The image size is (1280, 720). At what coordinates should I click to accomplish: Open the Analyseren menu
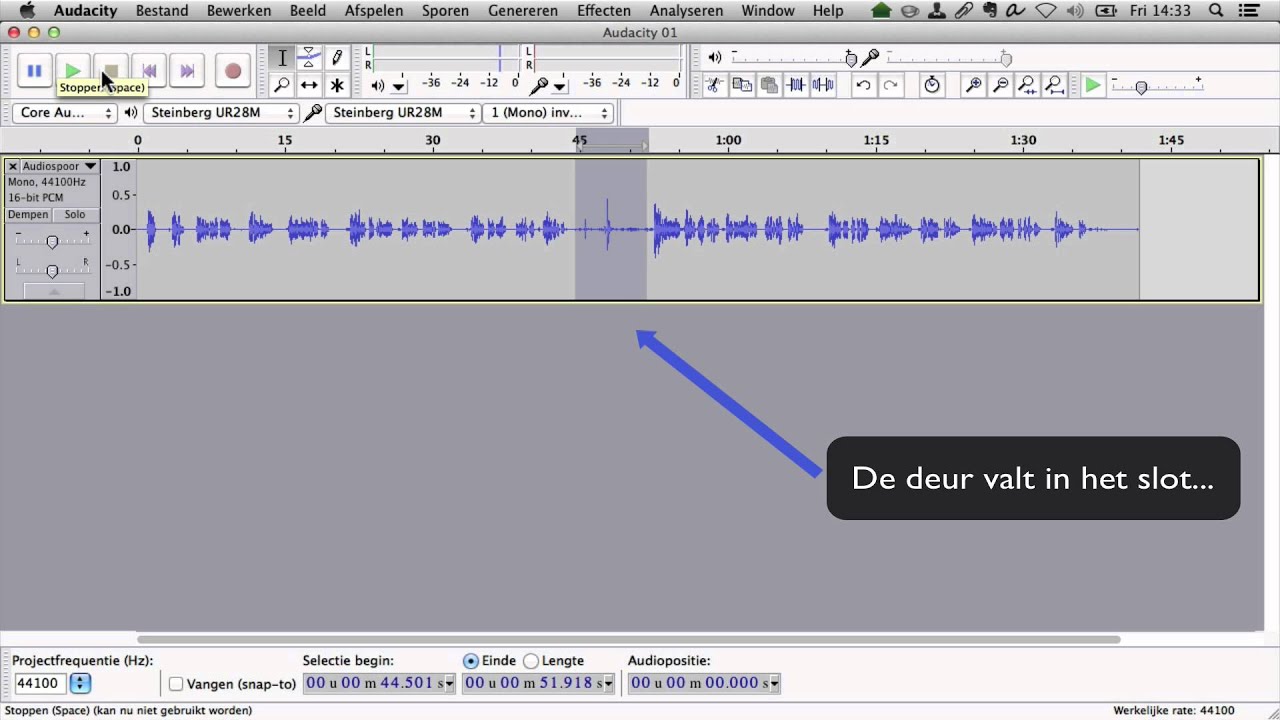686,11
